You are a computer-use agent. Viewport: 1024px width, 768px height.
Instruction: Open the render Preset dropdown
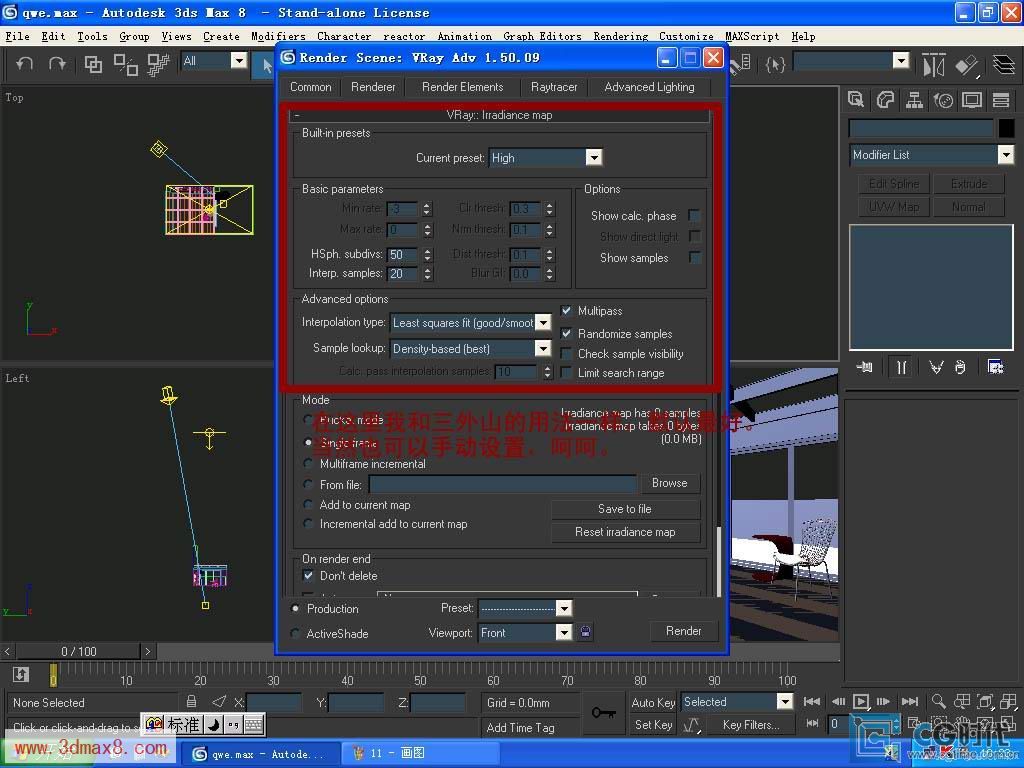(564, 608)
